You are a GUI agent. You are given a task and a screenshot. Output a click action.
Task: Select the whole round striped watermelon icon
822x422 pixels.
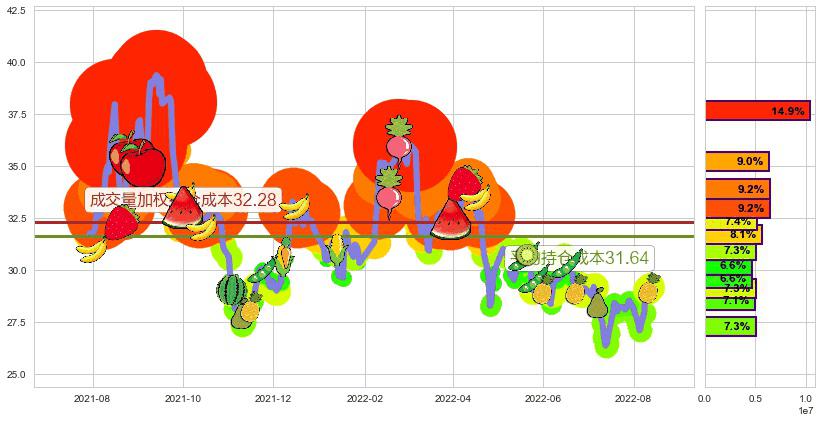(232, 290)
